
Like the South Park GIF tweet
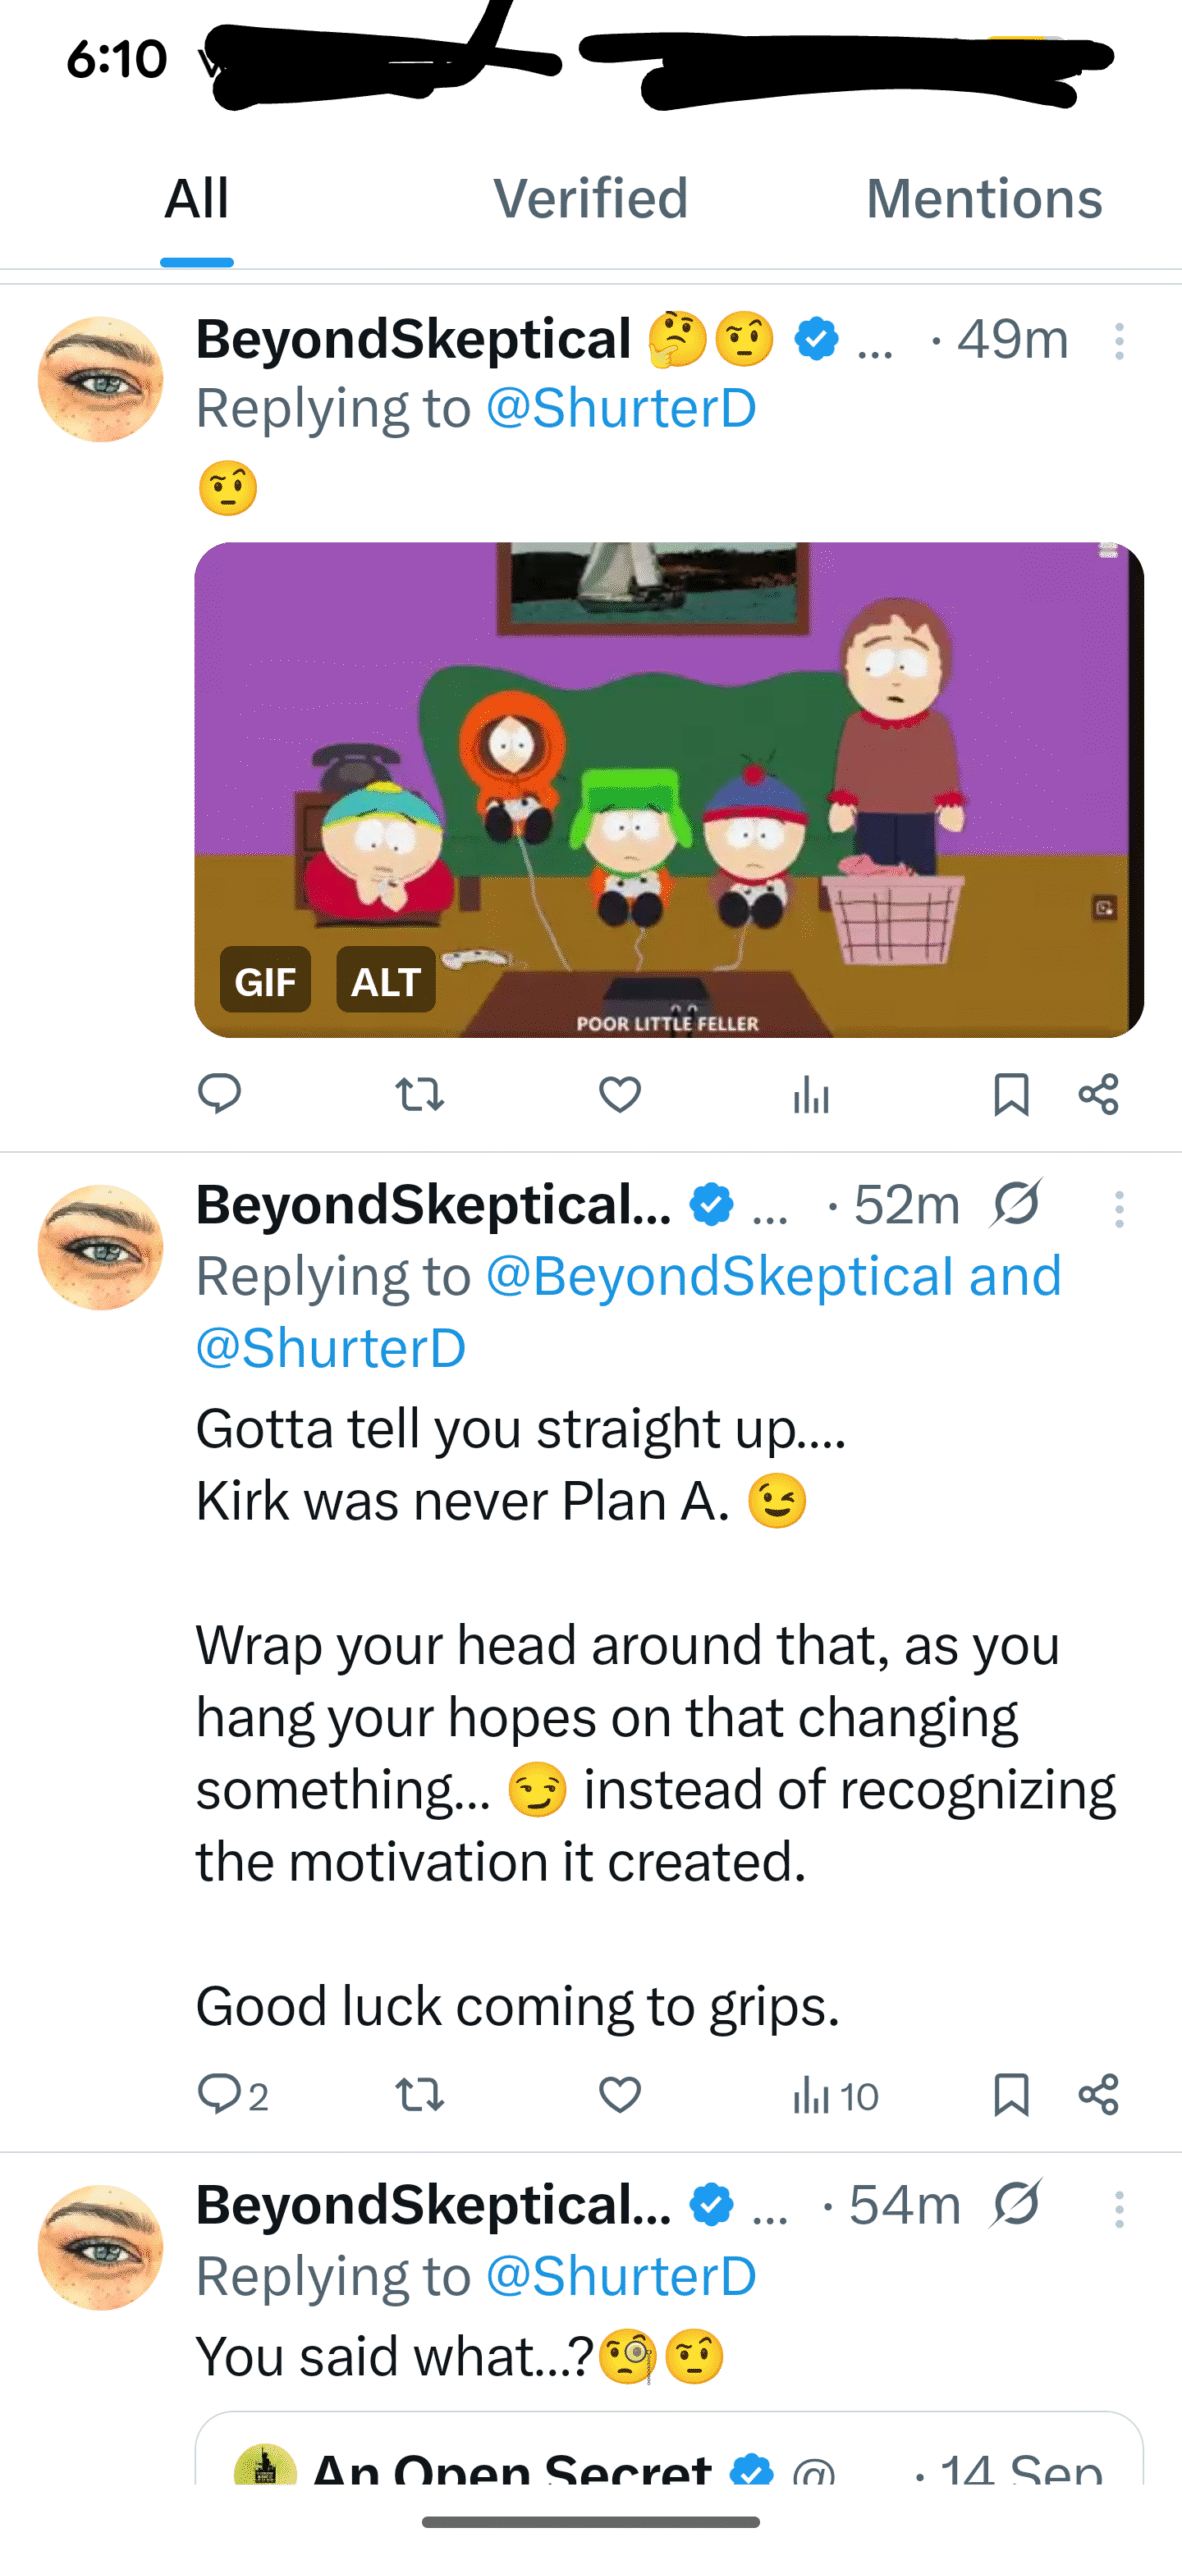point(620,1094)
